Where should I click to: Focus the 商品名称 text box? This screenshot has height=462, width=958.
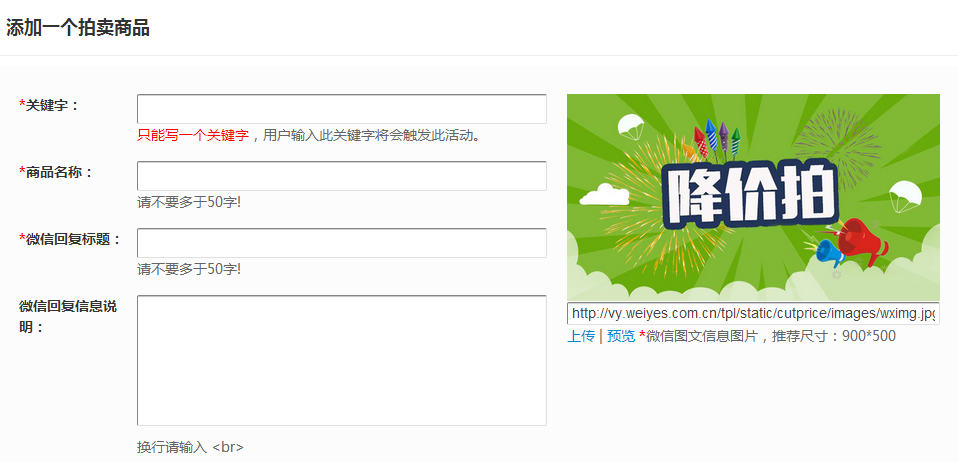point(342,176)
